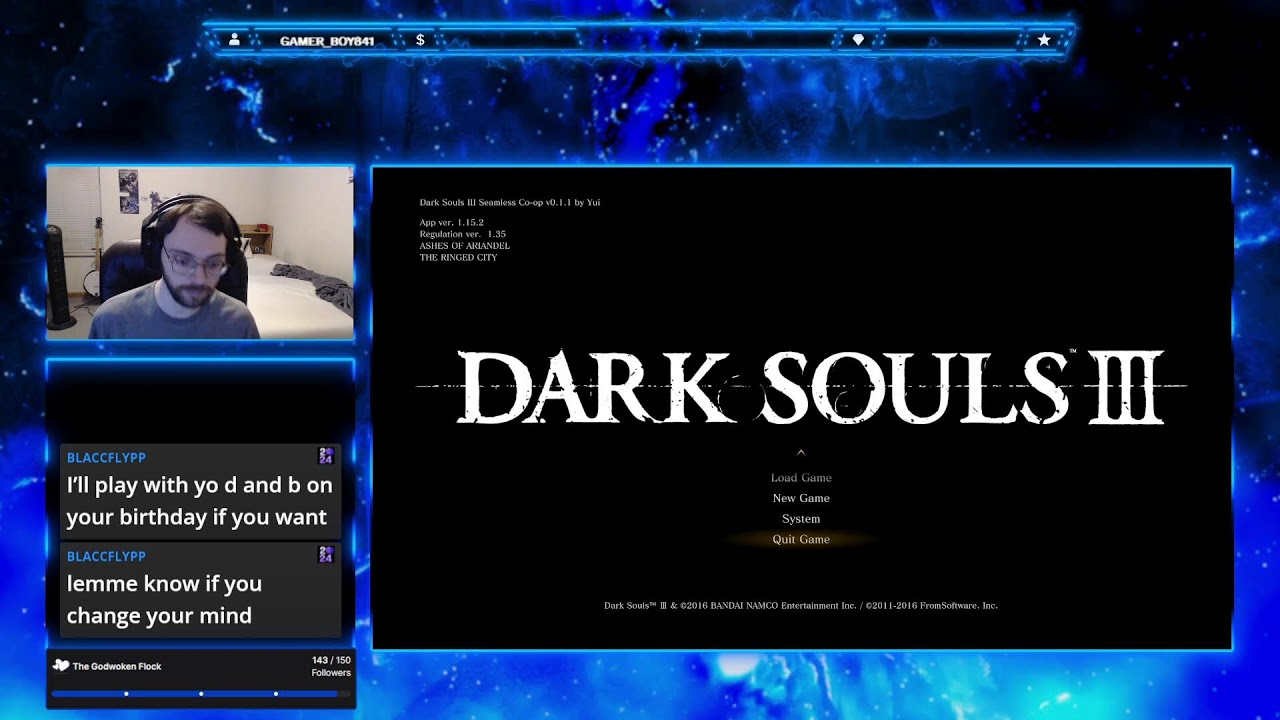Click the GAMER_BOY841 username in the top bar
This screenshot has height=720, width=1280.
327,41
